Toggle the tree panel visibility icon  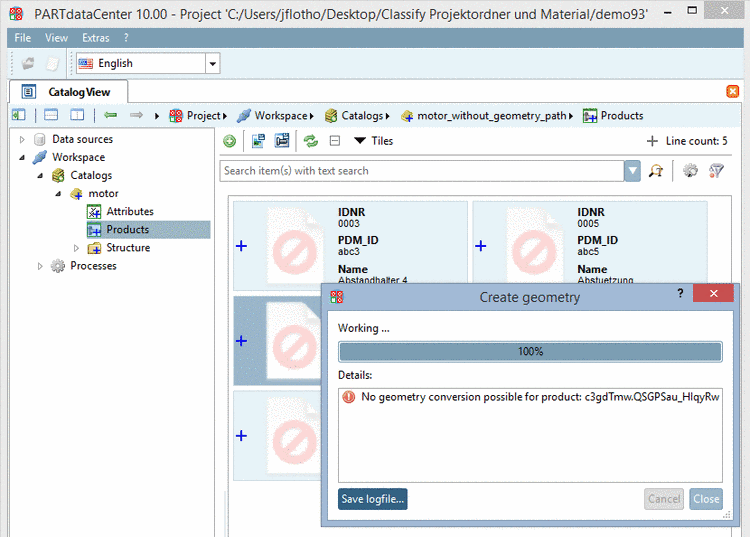[19, 115]
